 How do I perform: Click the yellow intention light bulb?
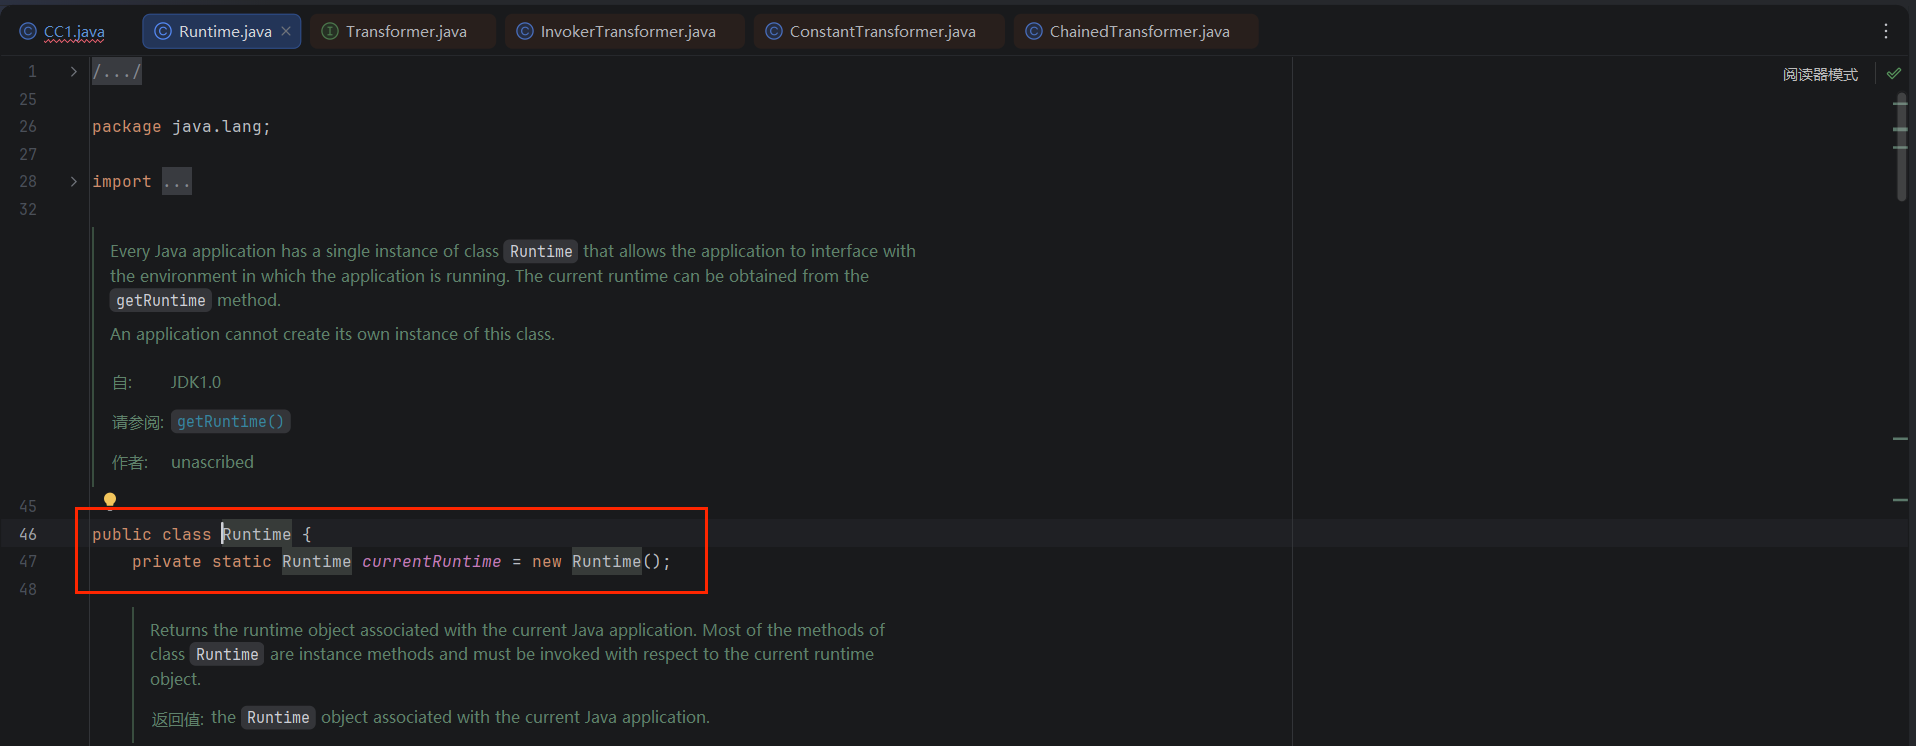tap(110, 500)
